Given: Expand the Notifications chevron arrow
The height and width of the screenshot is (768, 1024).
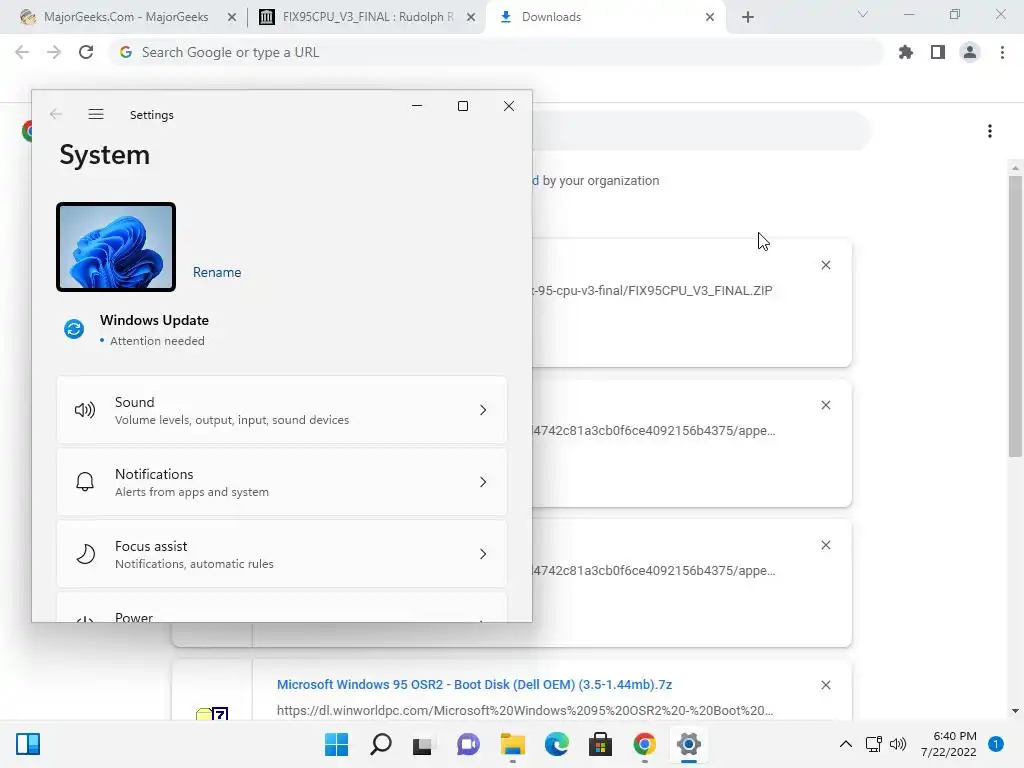Looking at the screenshot, I should pyautogui.click(x=483, y=482).
